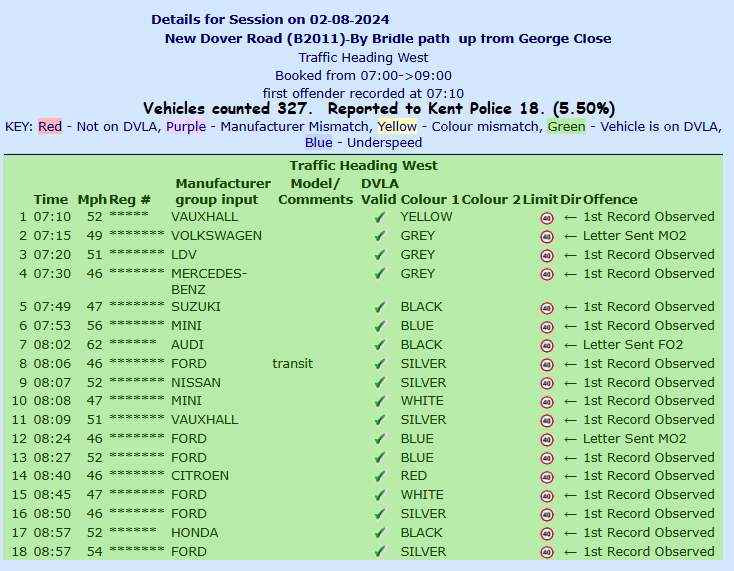Click the 40 limit sign in VOLKSWAGEN row
The image size is (734, 571).
click(x=547, y=237)
